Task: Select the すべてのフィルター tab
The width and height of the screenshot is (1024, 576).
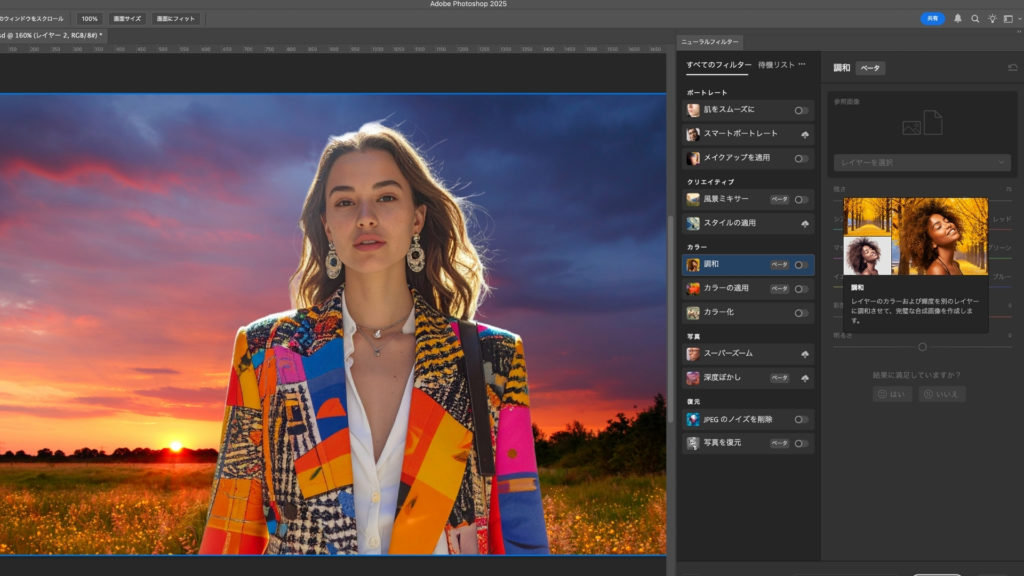Action: tap(718, 64)
